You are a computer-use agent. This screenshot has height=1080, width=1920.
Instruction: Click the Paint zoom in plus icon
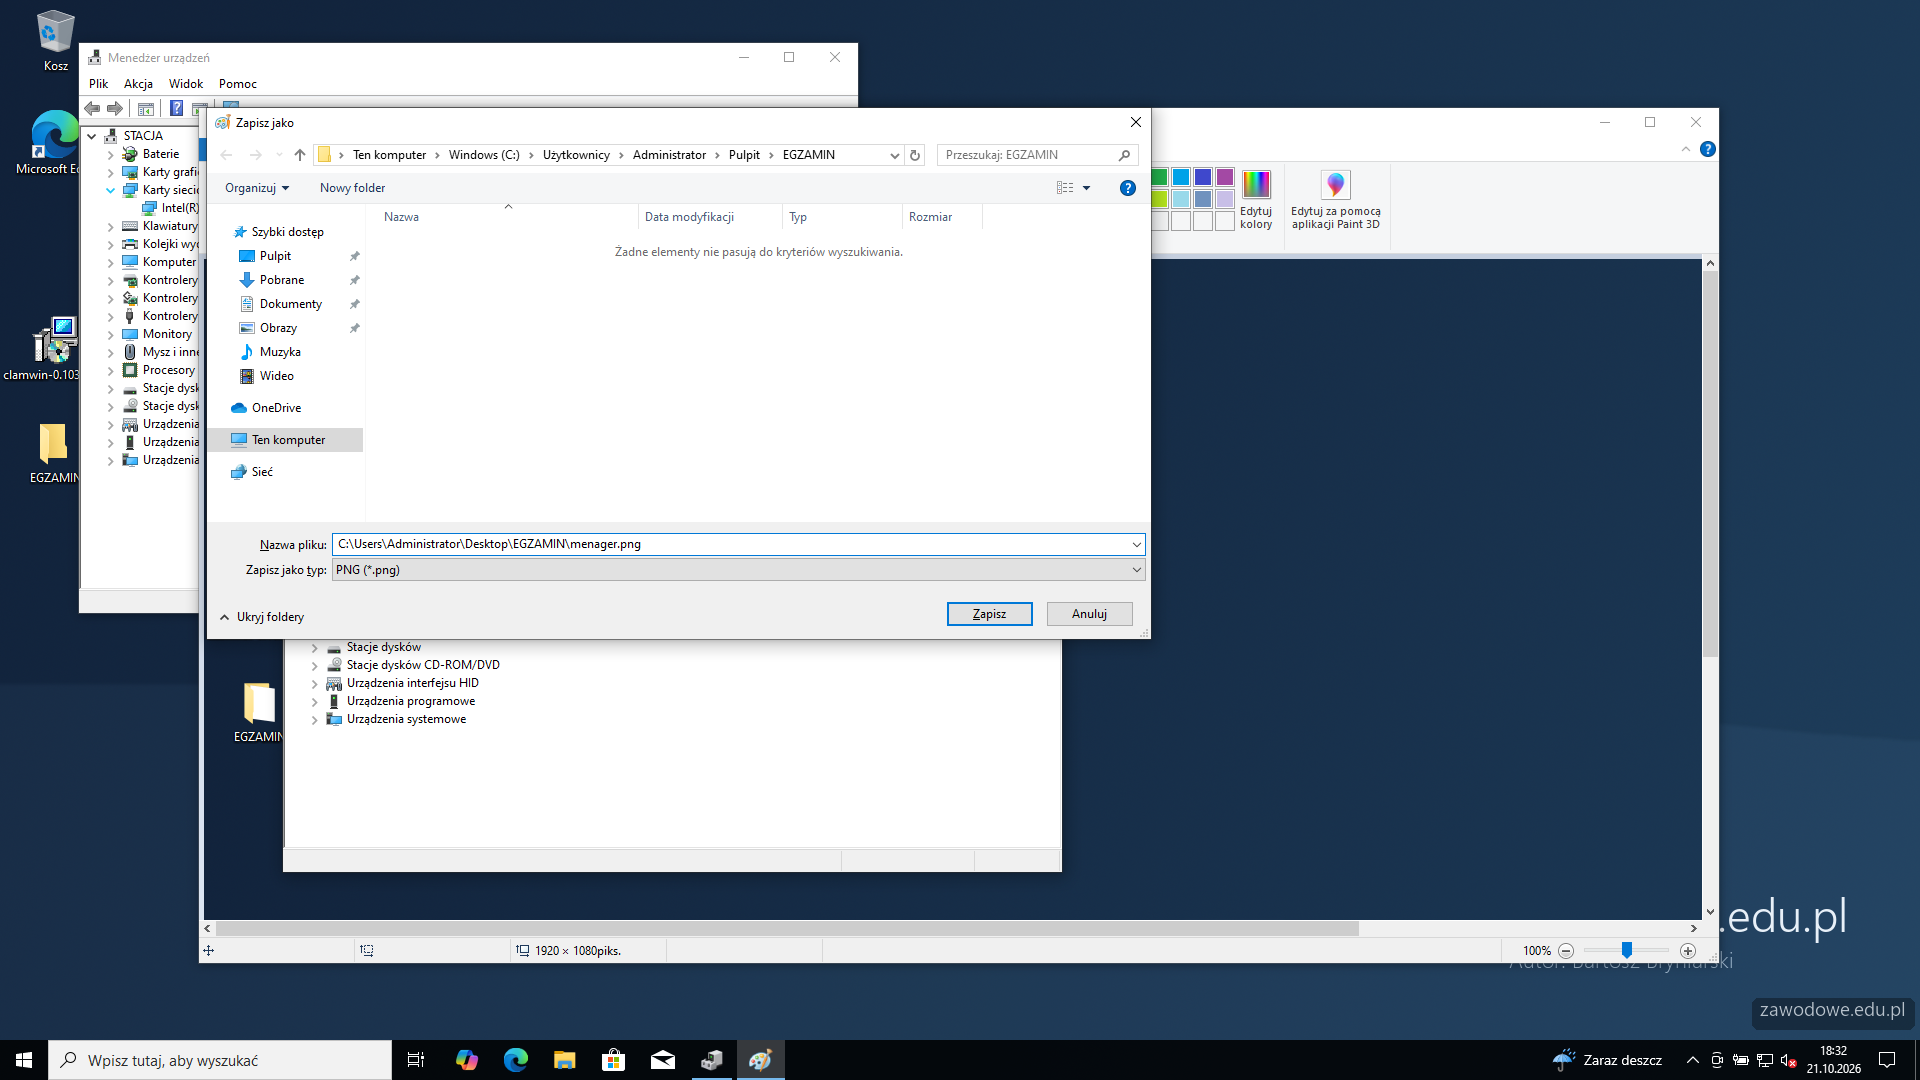[x=1688, y=951]
